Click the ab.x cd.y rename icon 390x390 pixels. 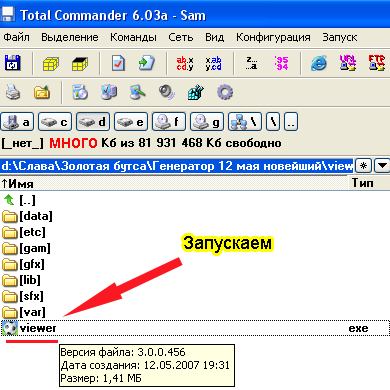click(x=185, y=63)
